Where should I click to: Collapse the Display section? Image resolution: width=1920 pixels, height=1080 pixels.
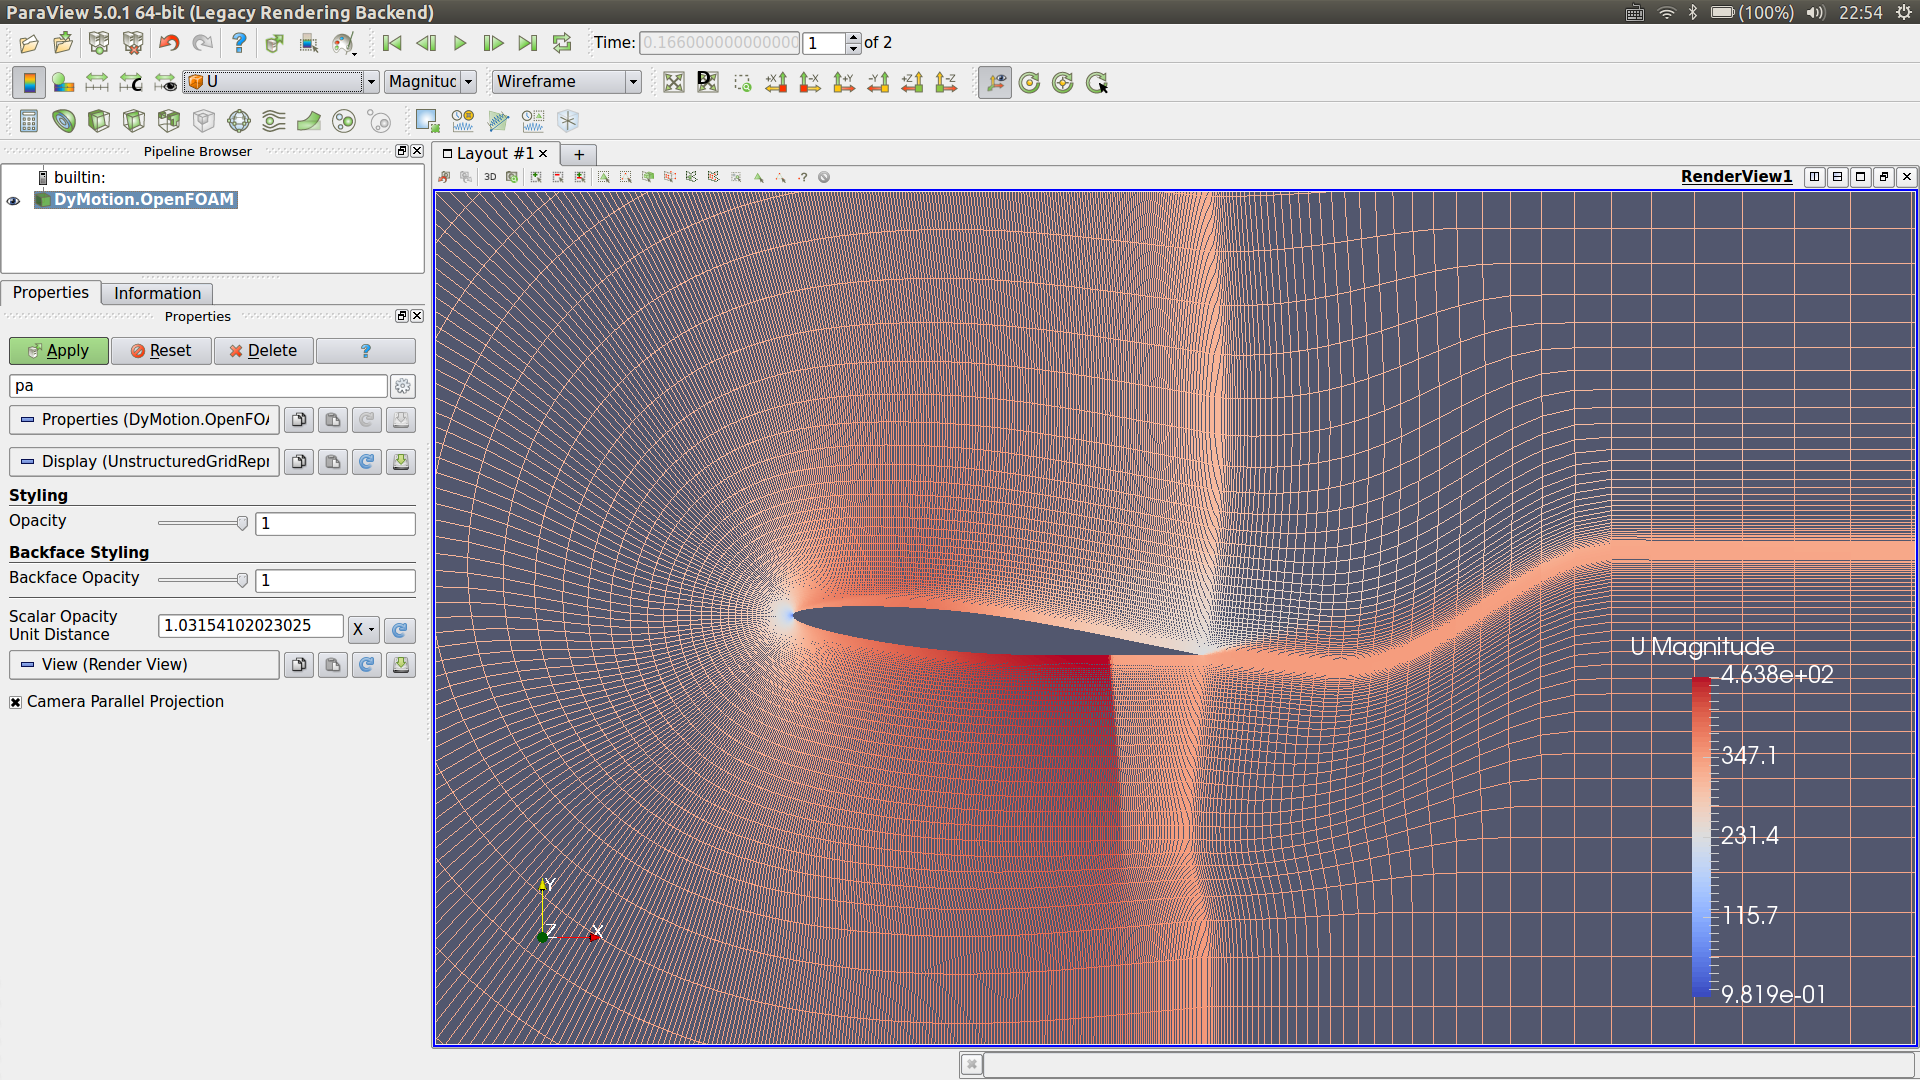coord(144,462)
